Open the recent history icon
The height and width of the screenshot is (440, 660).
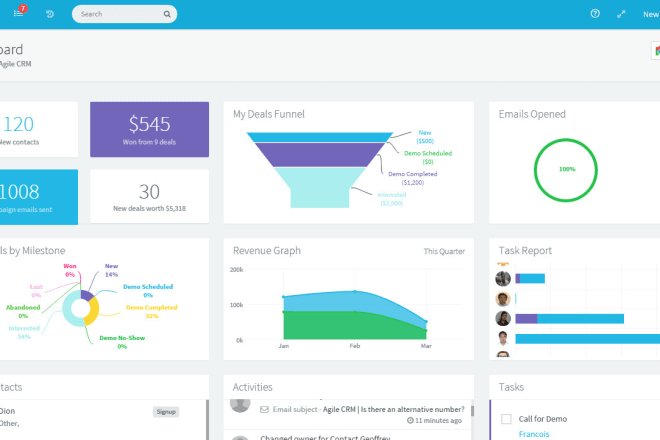50,14
